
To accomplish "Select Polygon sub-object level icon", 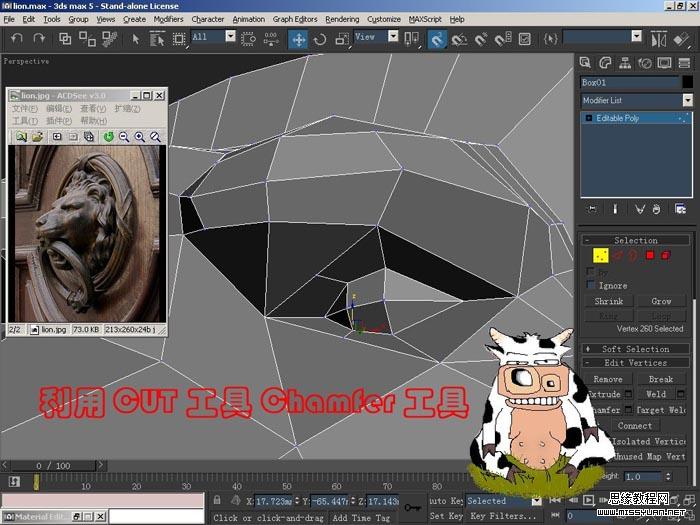I will [x=650, y=255].
